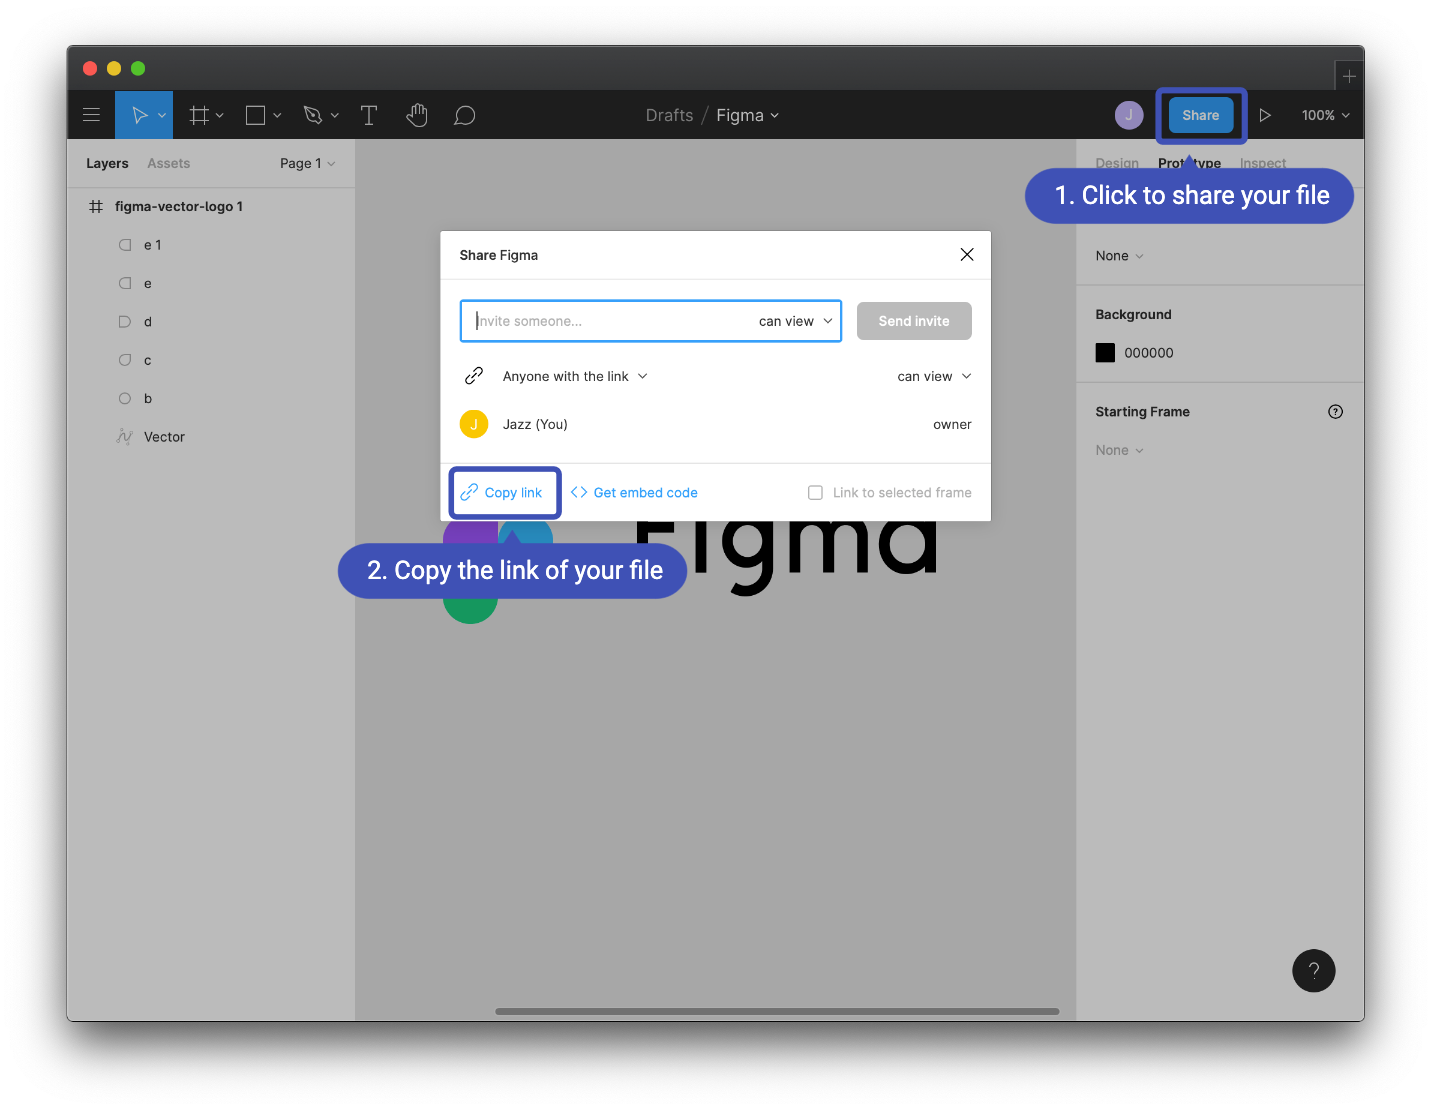Select the Comment tool
The height and width of the screenshot is (1110, 1431).
pos(464,116)
